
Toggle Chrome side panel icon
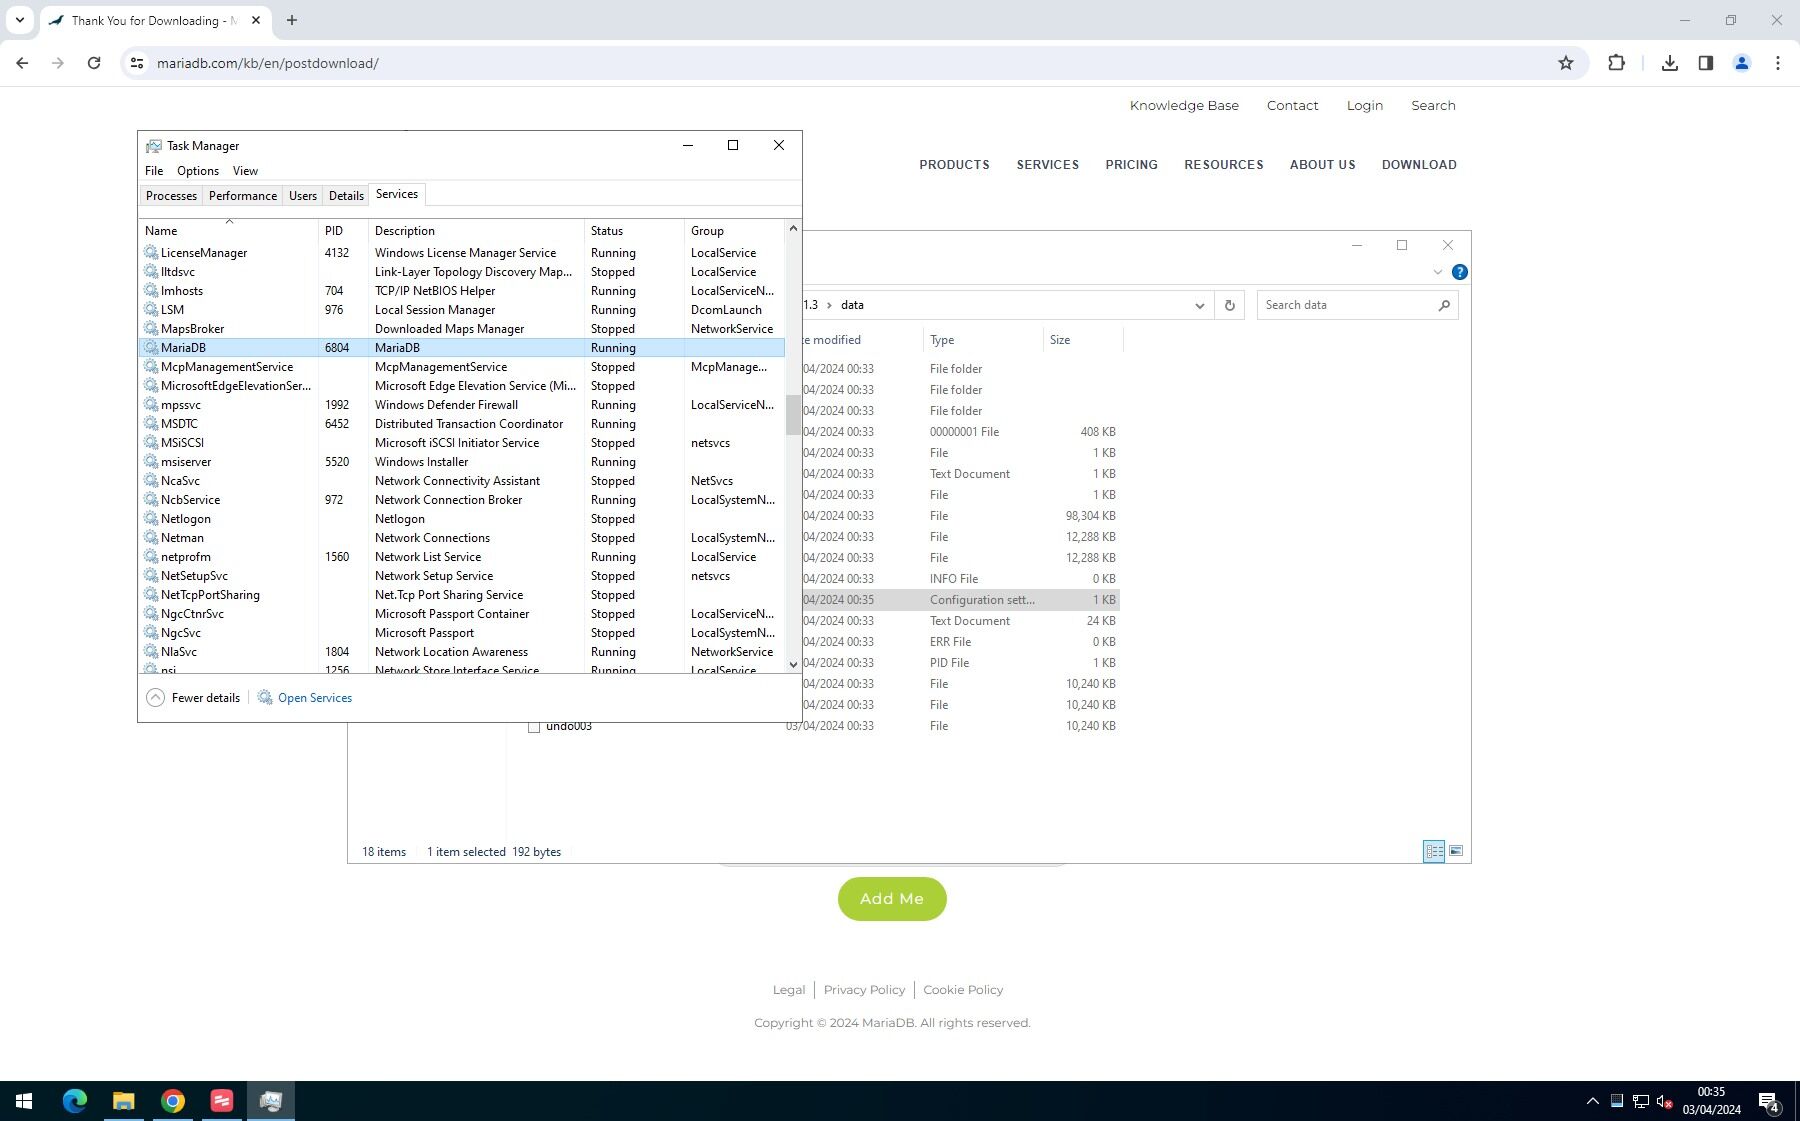click(1705, 63)
